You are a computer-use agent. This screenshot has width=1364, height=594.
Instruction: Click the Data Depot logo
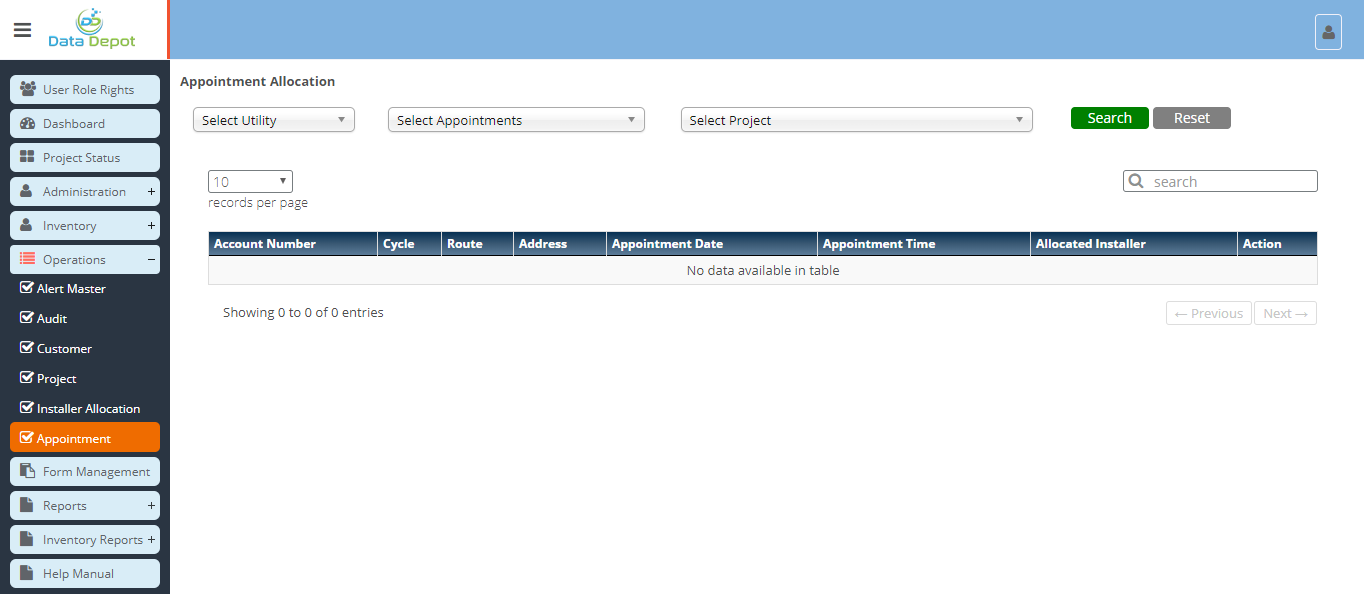[92, 29]
